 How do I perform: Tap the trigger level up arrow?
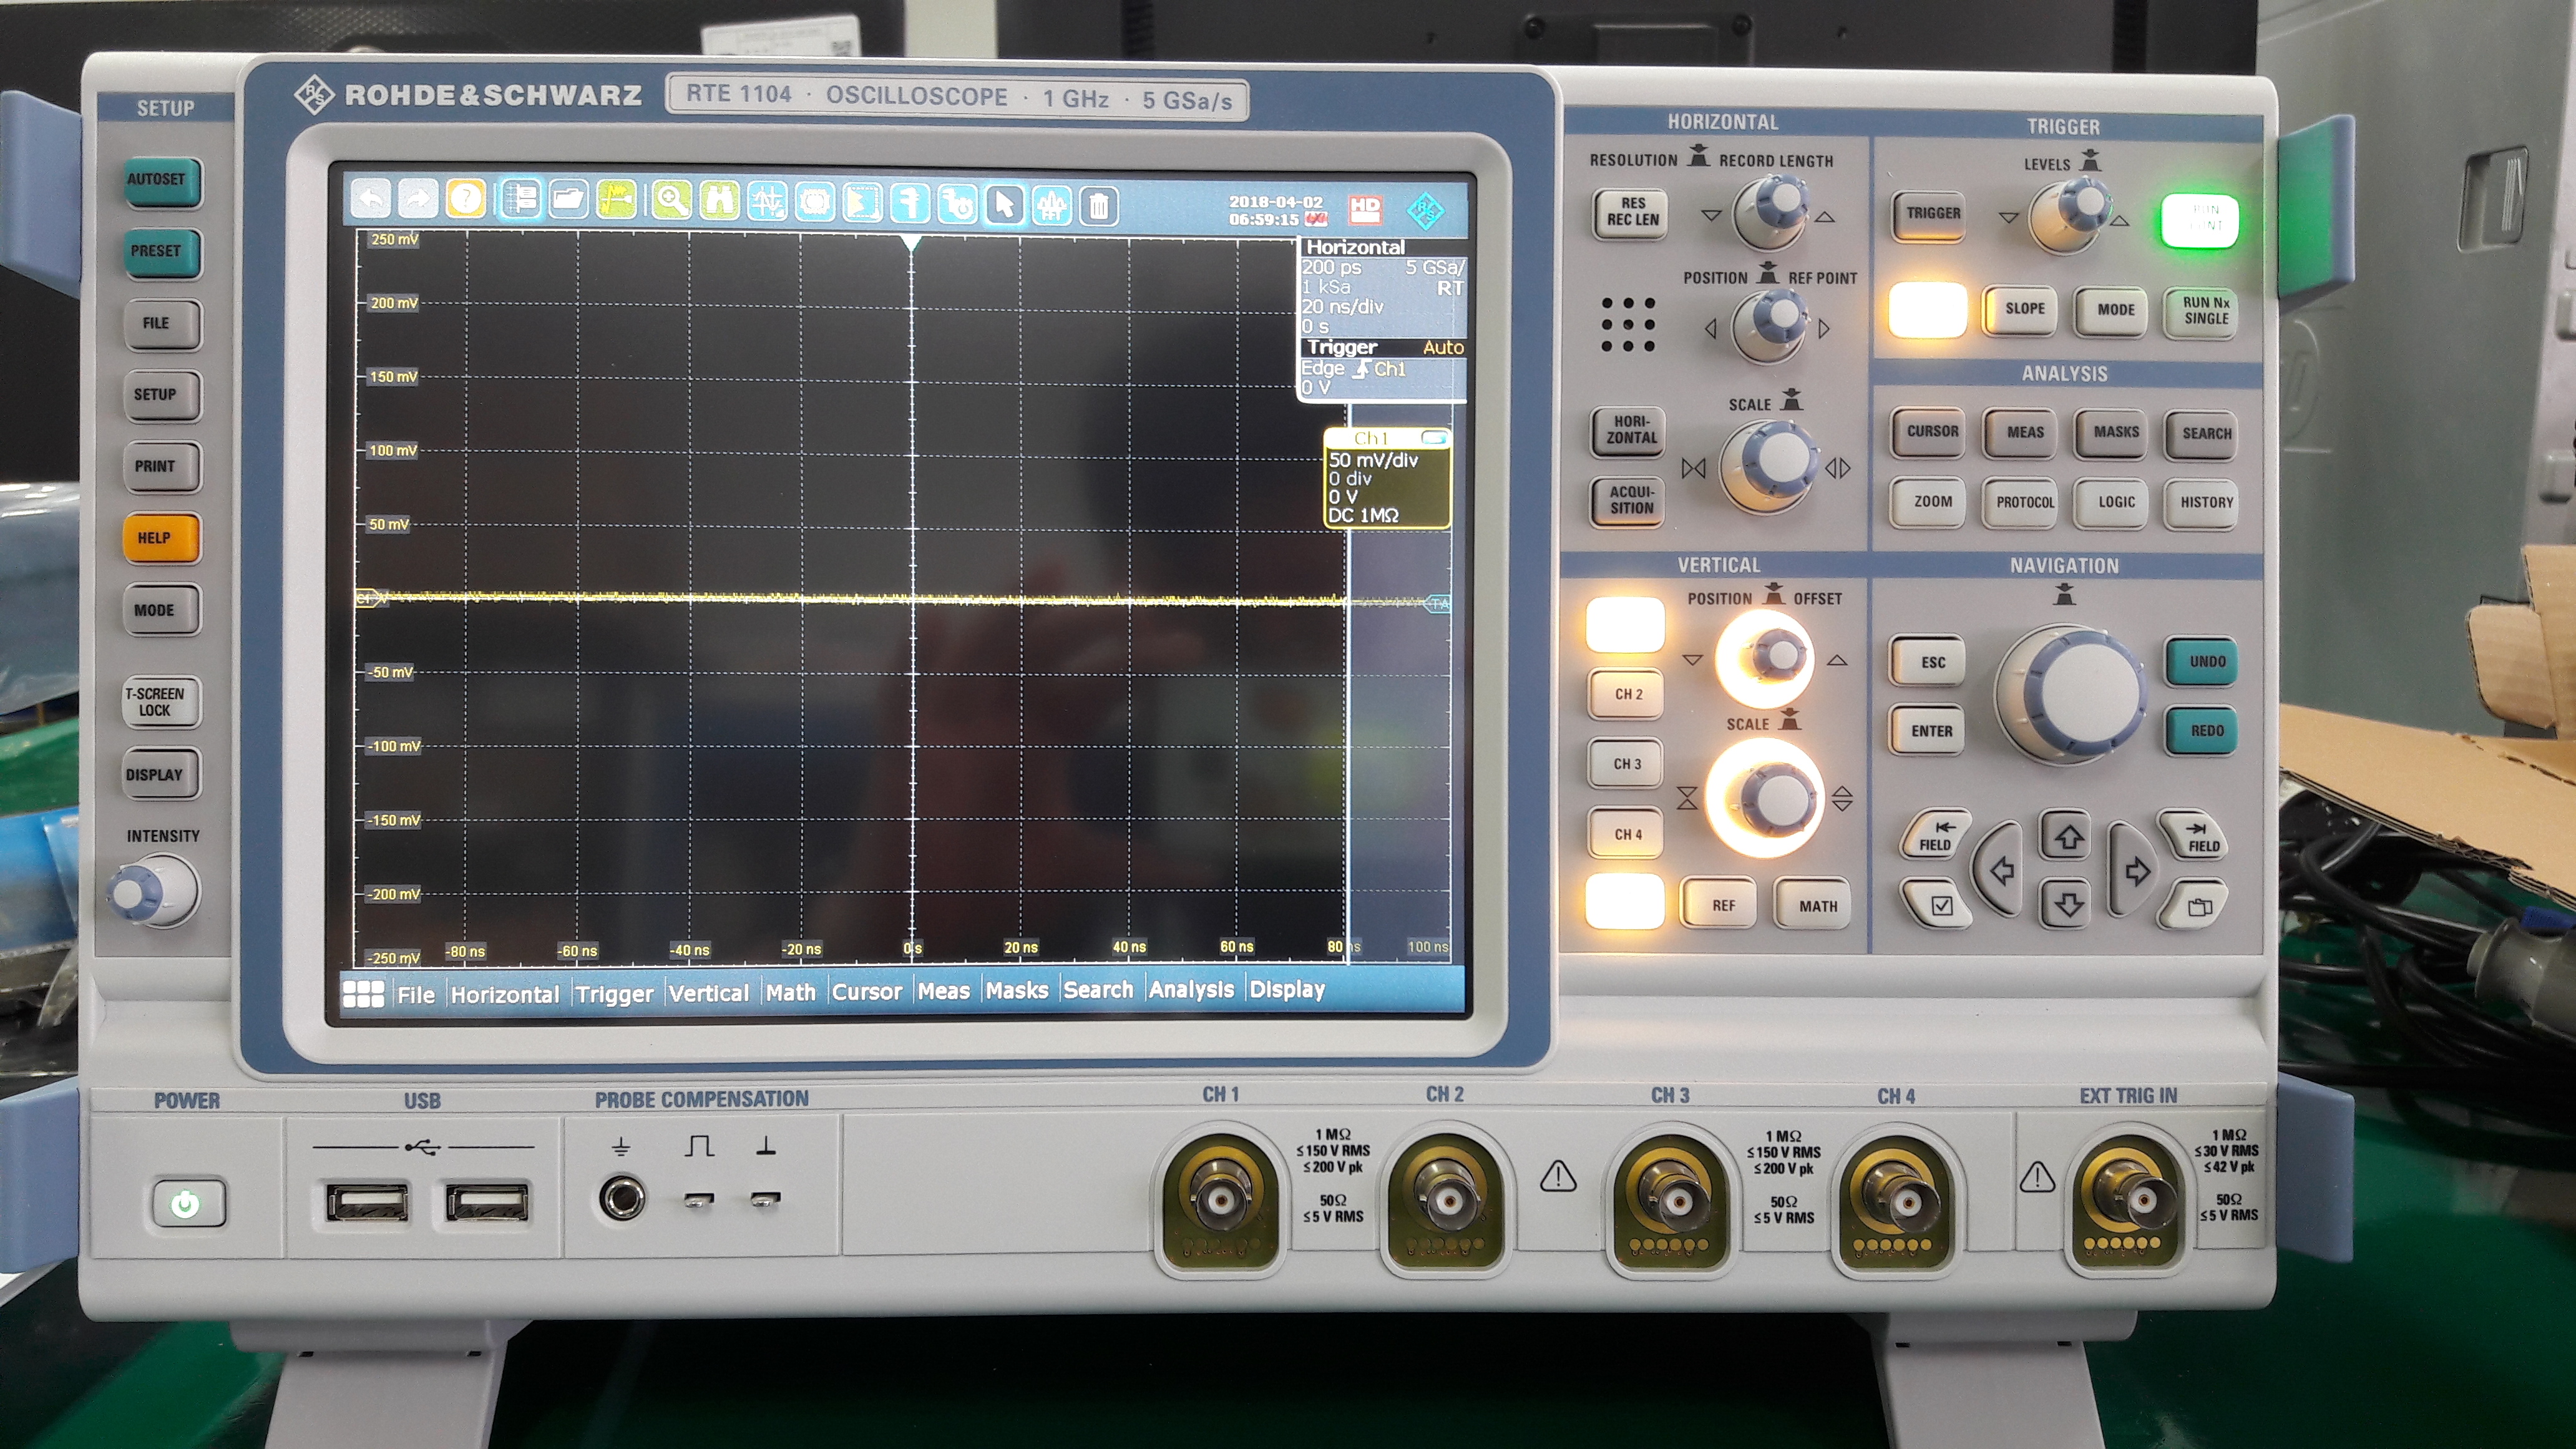[2120, 221]
